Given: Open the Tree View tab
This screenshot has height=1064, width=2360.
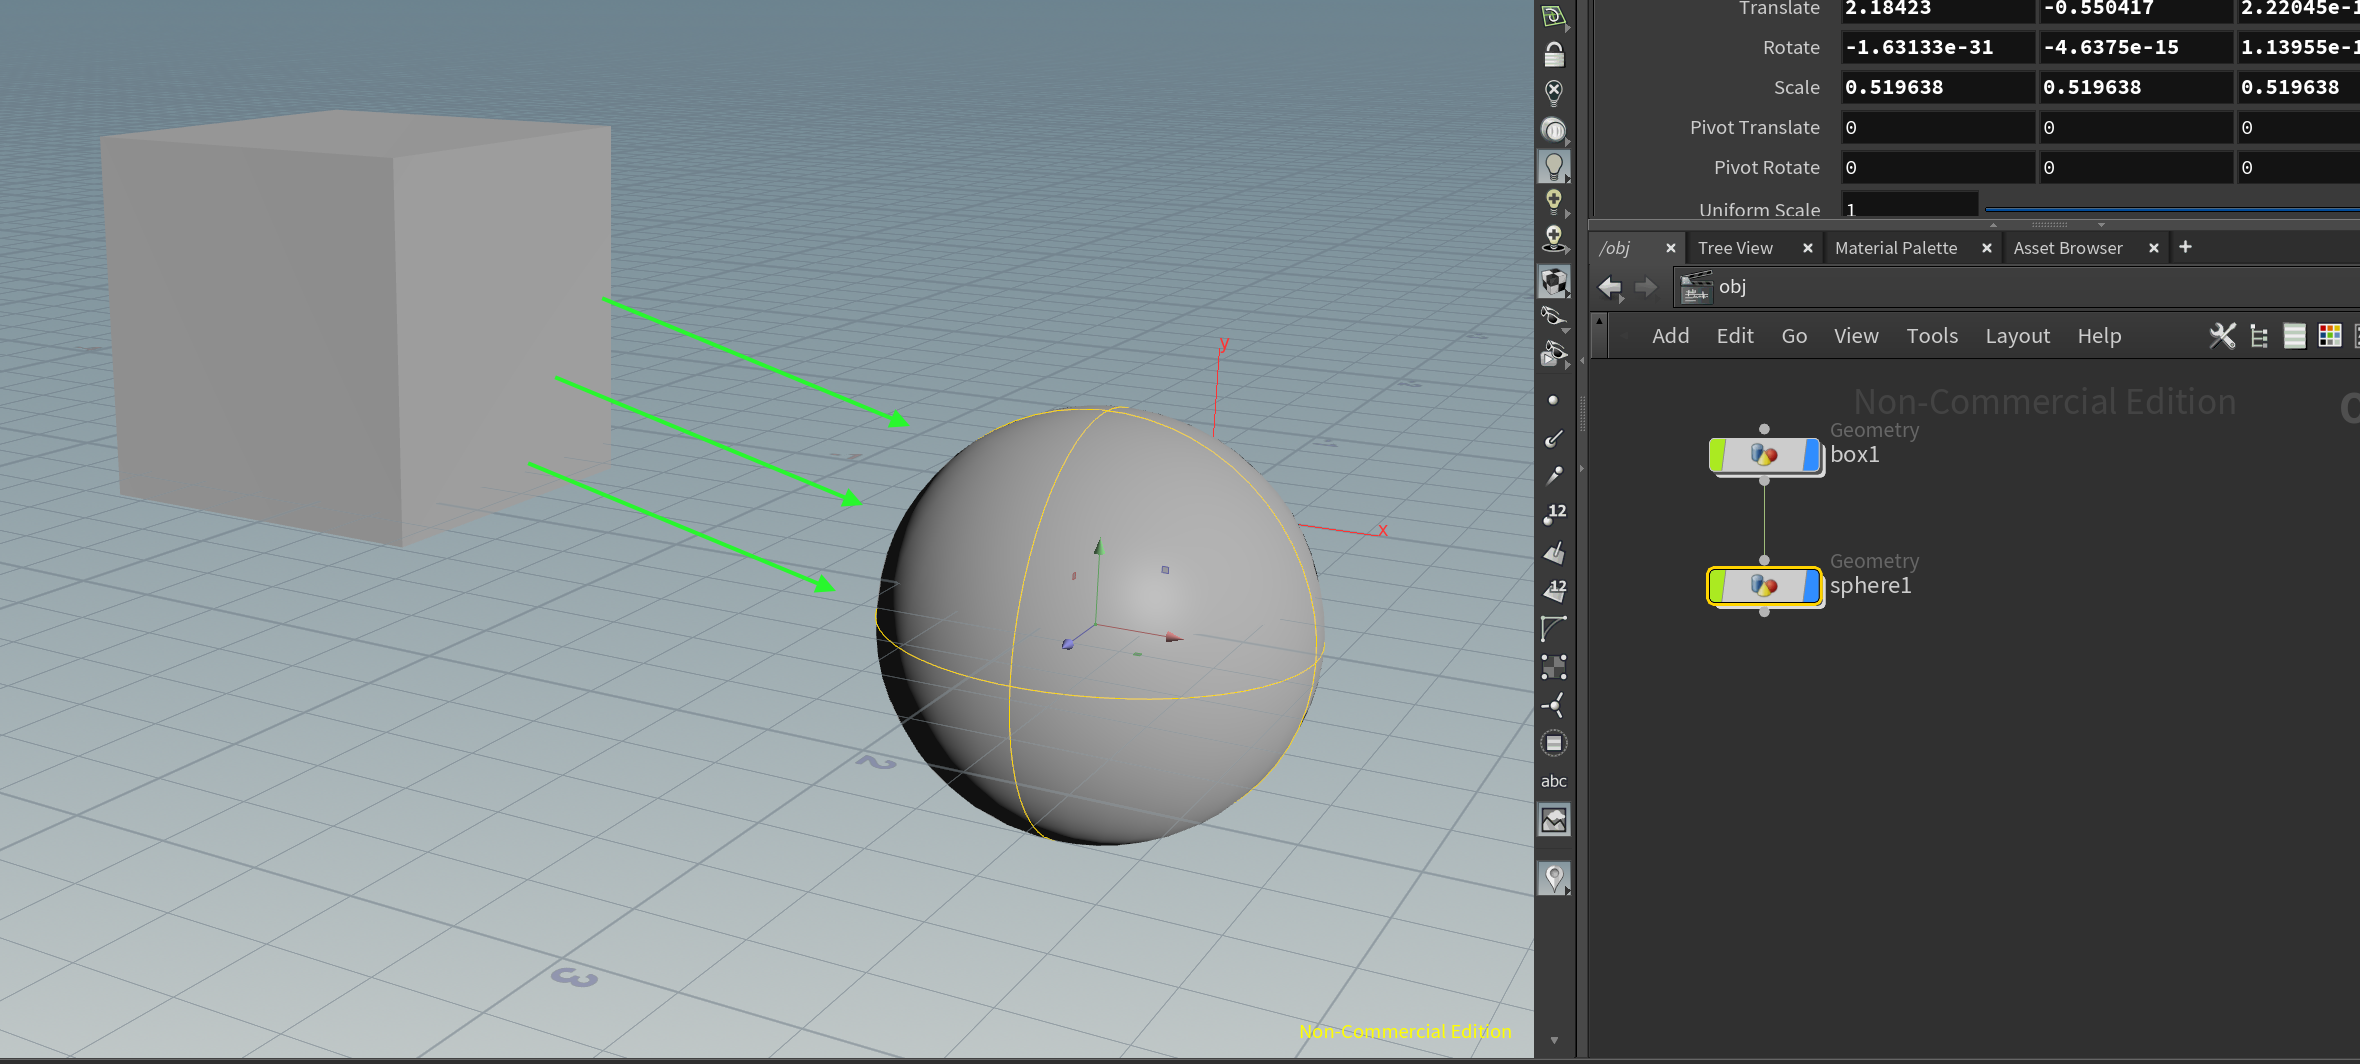Looking at the screenshot, I should (x=1735, y=248).
